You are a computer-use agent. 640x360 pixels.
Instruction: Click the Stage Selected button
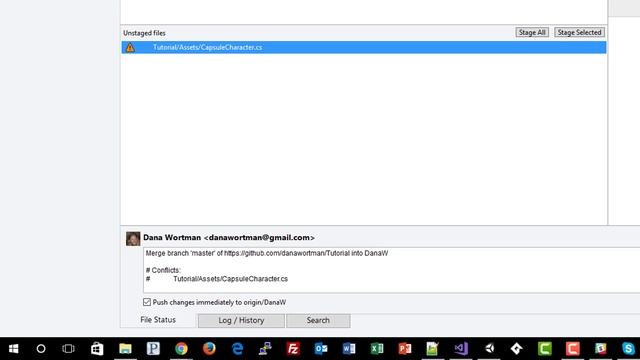tap(579, 32)
